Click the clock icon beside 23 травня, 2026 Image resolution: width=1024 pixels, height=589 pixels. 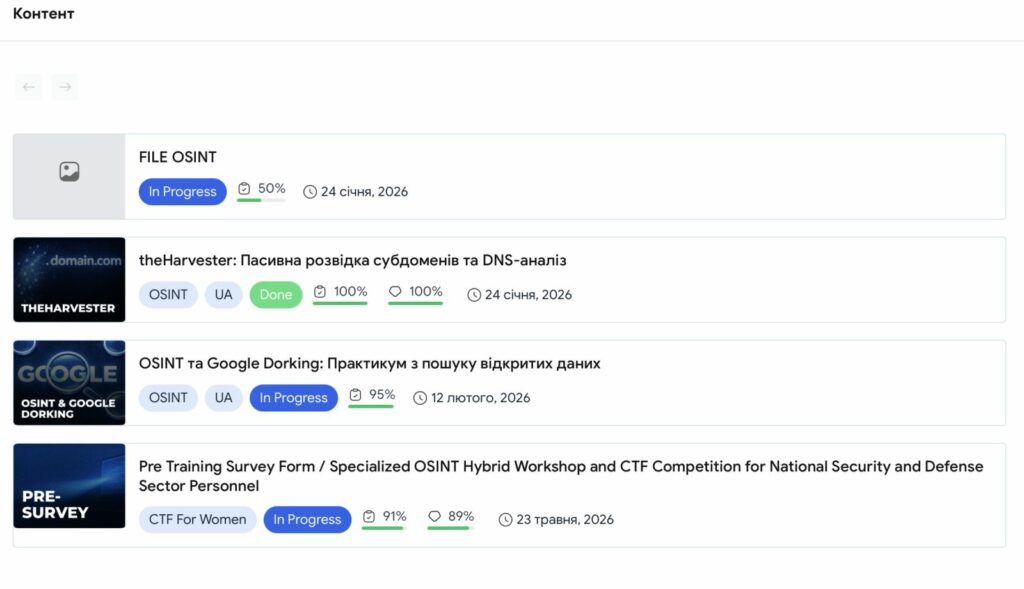(506, 520)
